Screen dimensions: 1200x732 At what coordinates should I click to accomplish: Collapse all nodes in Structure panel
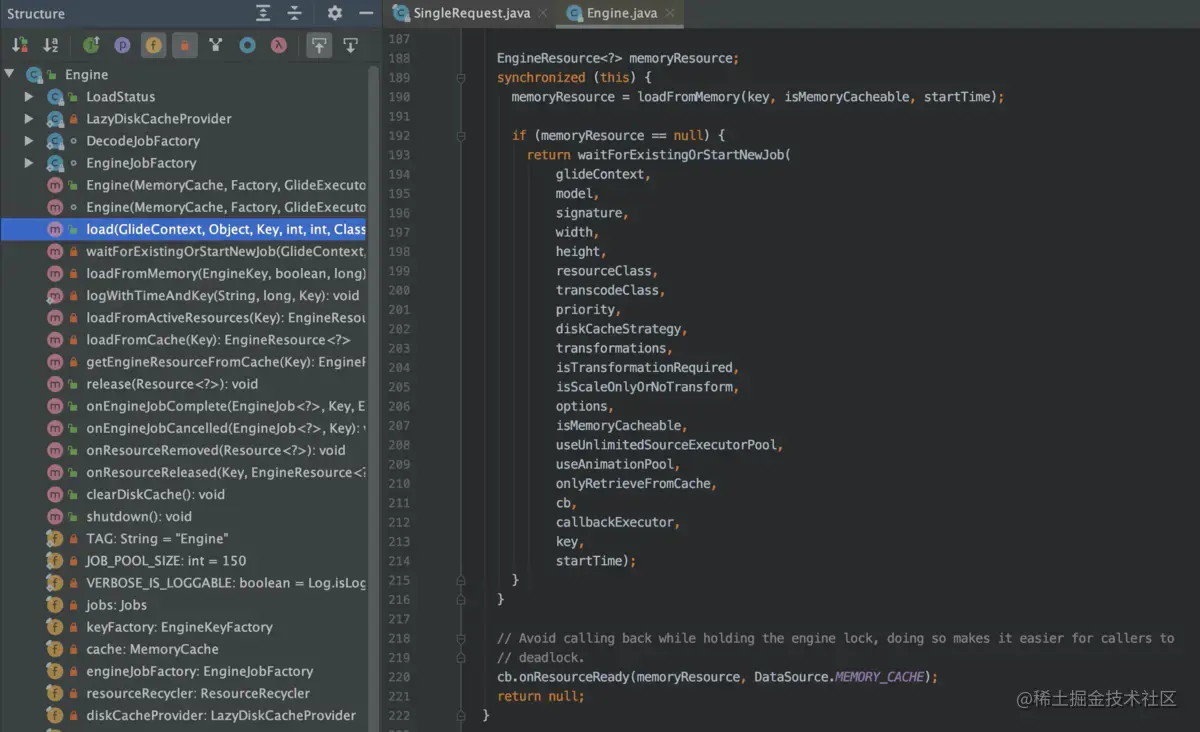click(294, 13)
